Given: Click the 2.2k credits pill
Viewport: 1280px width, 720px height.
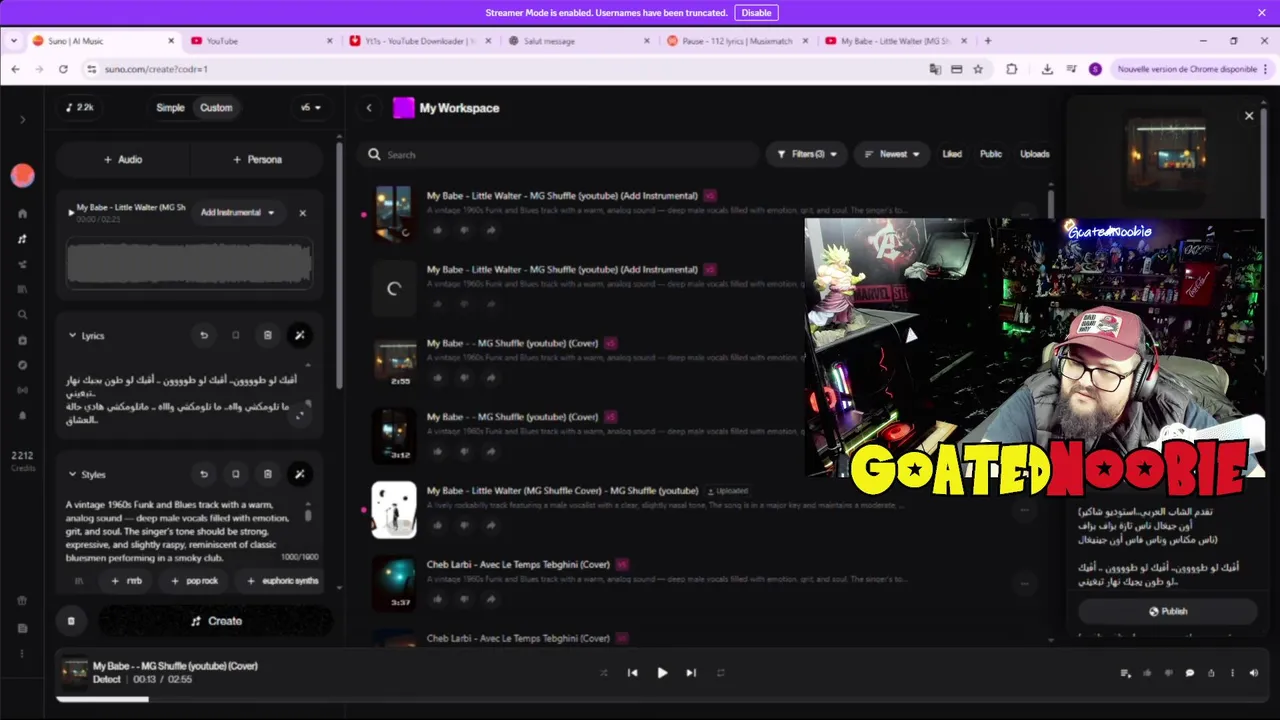Looking at the screenshot, I should 80,107.
